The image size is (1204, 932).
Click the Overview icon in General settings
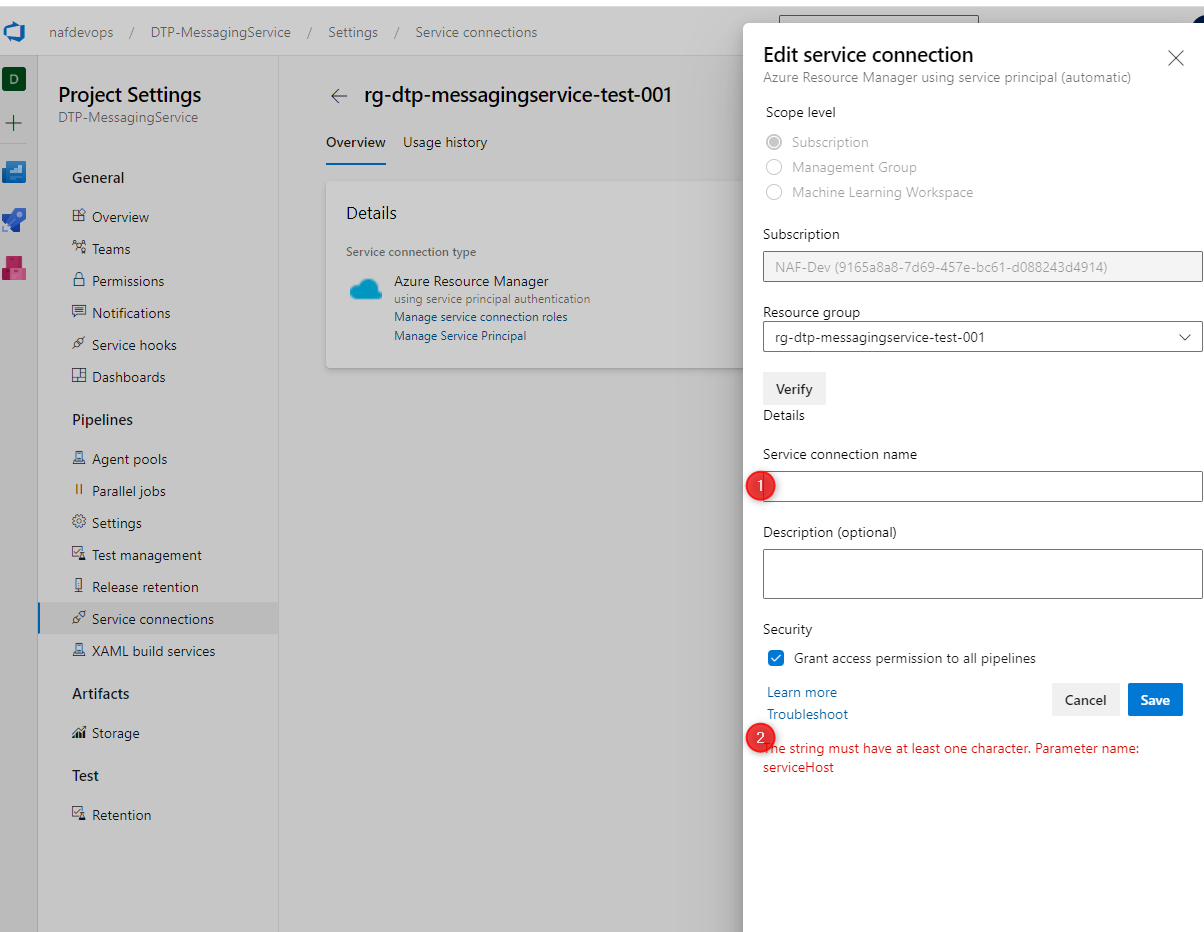pos(79,216)
